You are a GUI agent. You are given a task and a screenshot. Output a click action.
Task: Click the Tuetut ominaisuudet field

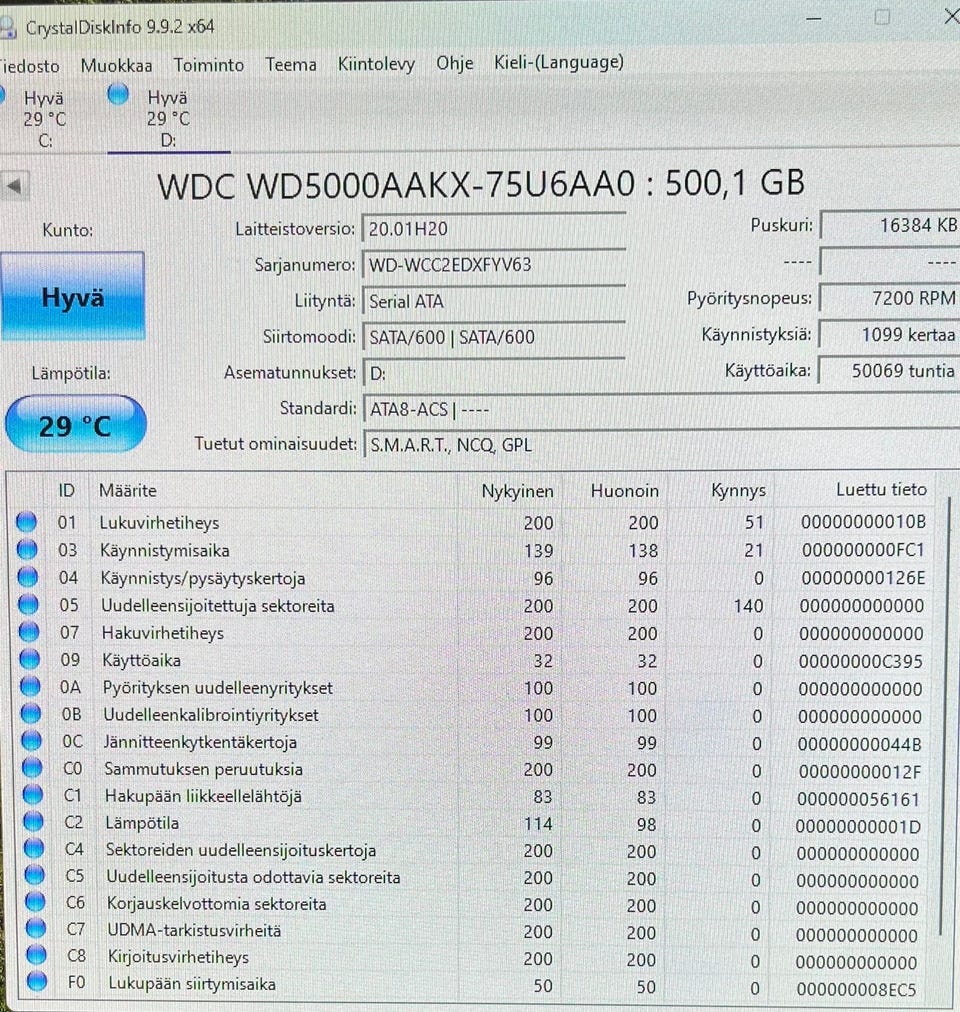point(662,445)
